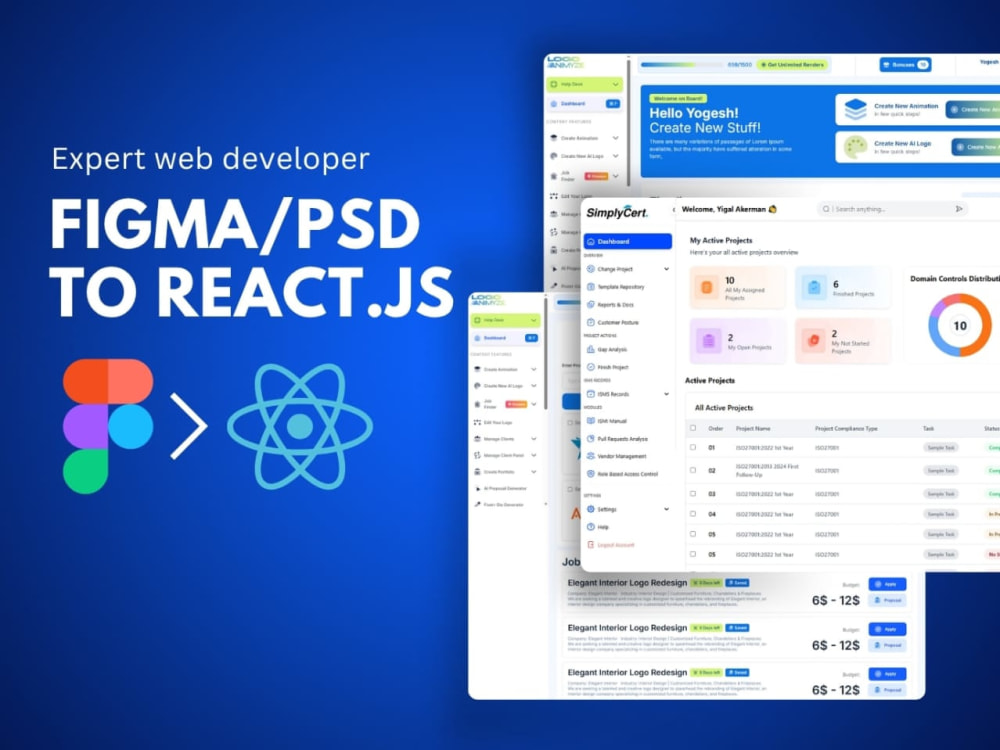1000x750 pixels.
Task: Open Vendor Management menu item
Action: coord(621,456)
